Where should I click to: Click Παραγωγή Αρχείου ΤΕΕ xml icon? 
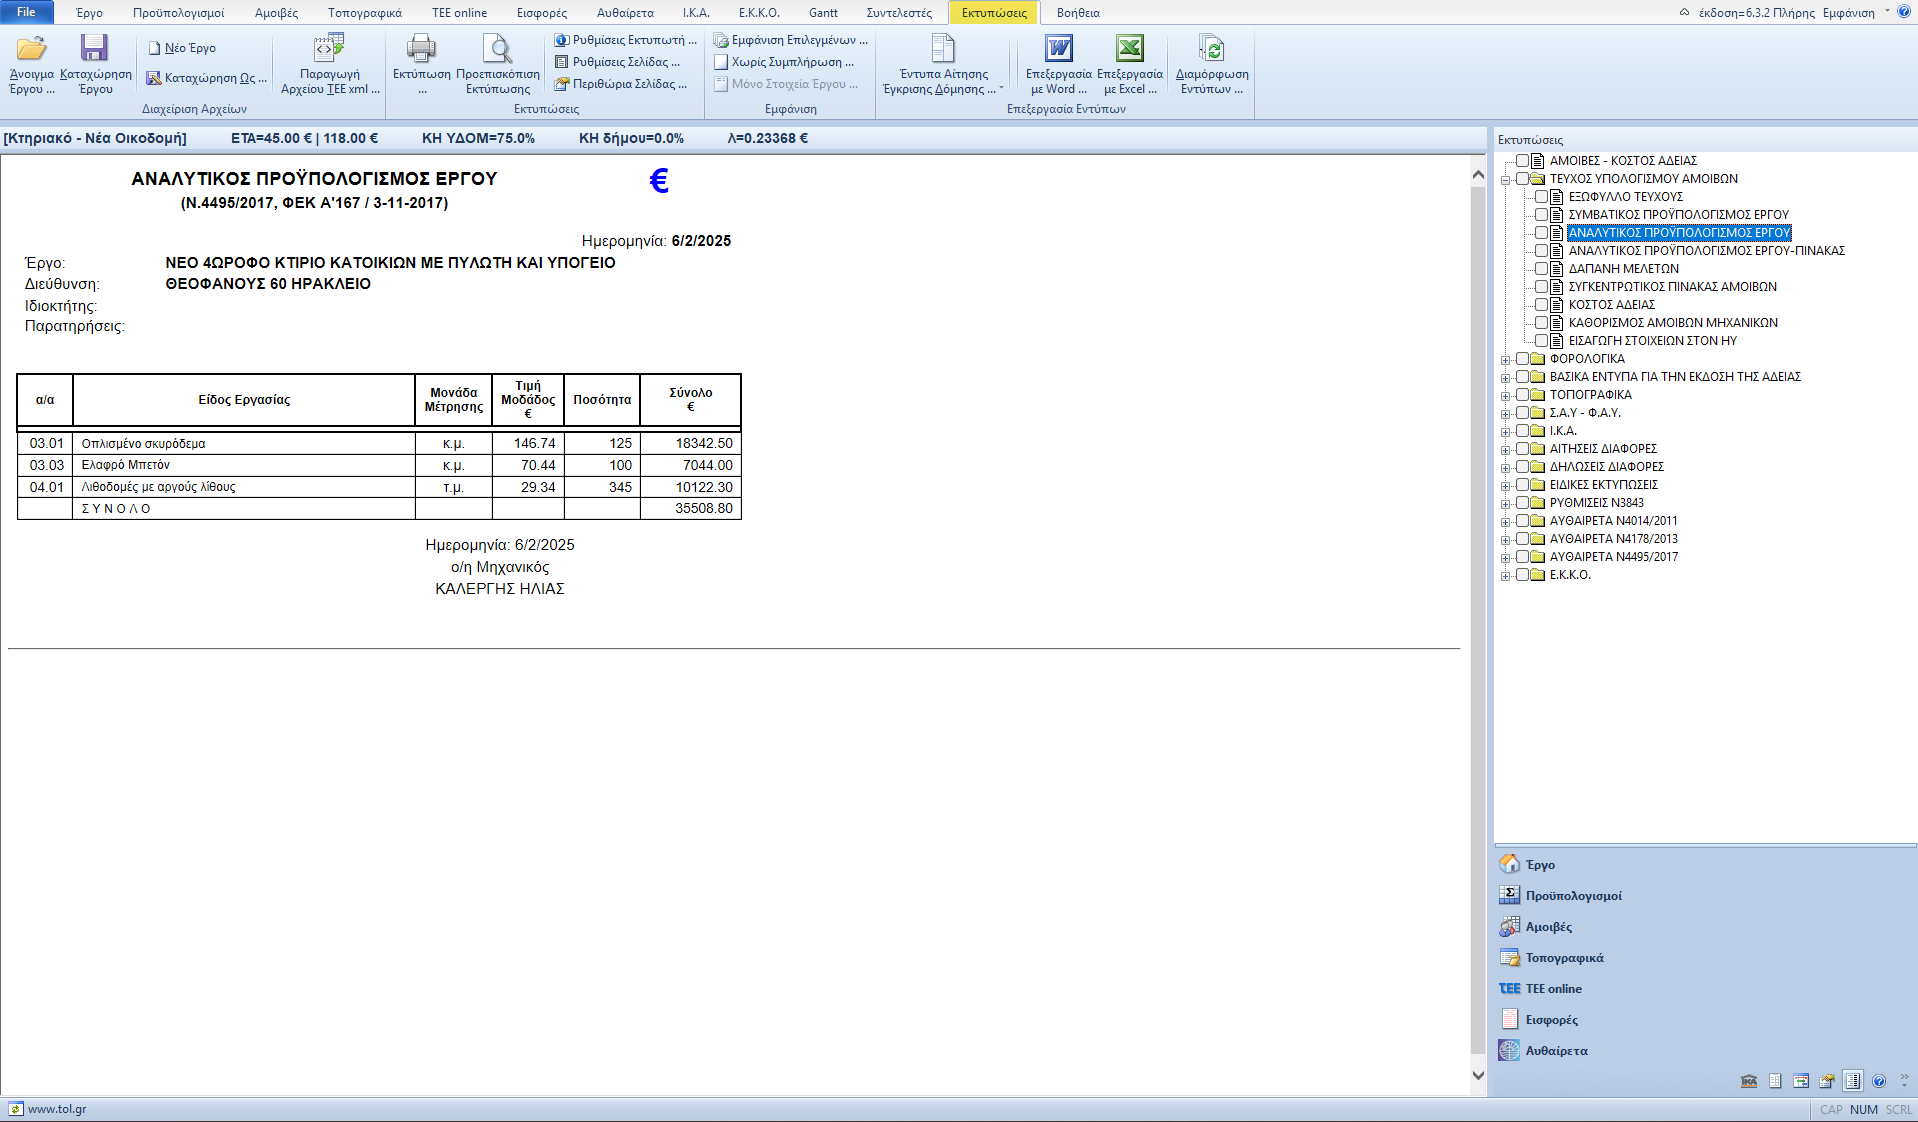(x=329, y=49)
